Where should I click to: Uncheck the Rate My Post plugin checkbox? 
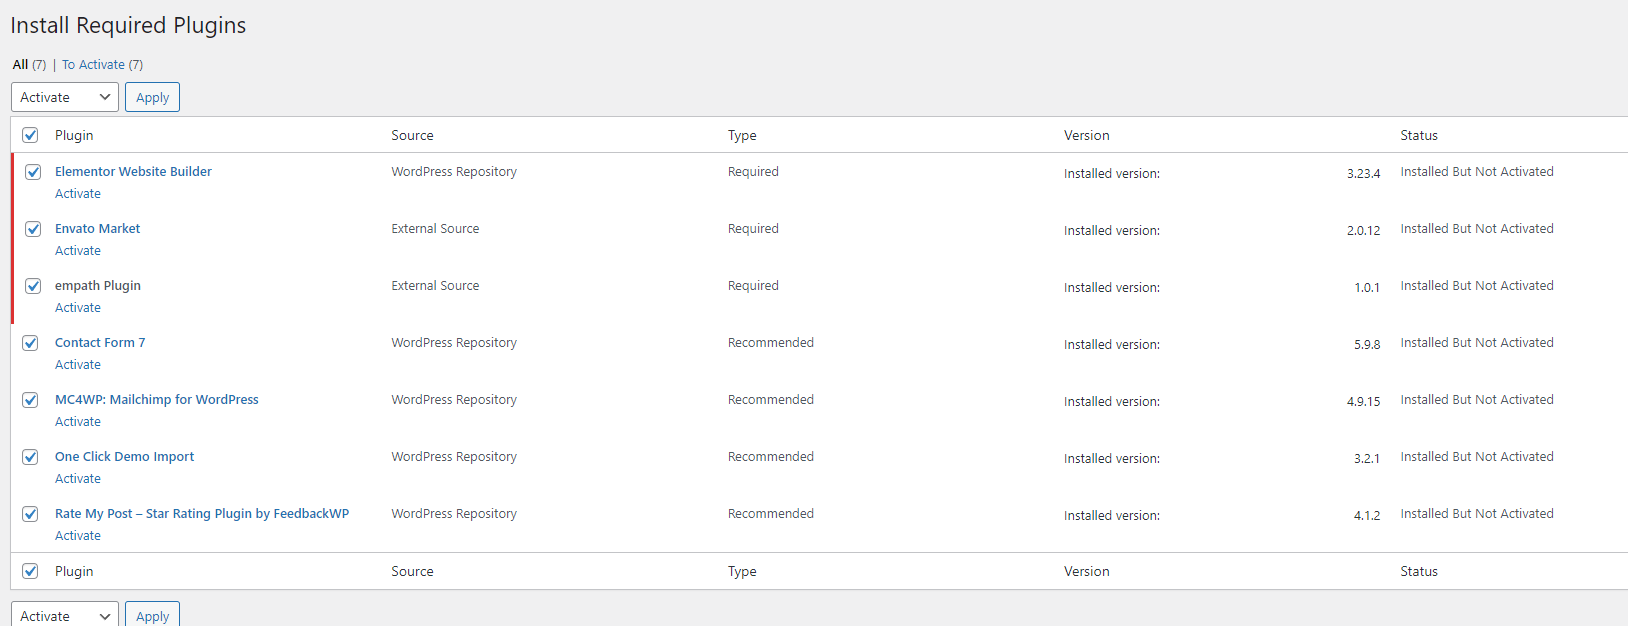click(31, 514)
